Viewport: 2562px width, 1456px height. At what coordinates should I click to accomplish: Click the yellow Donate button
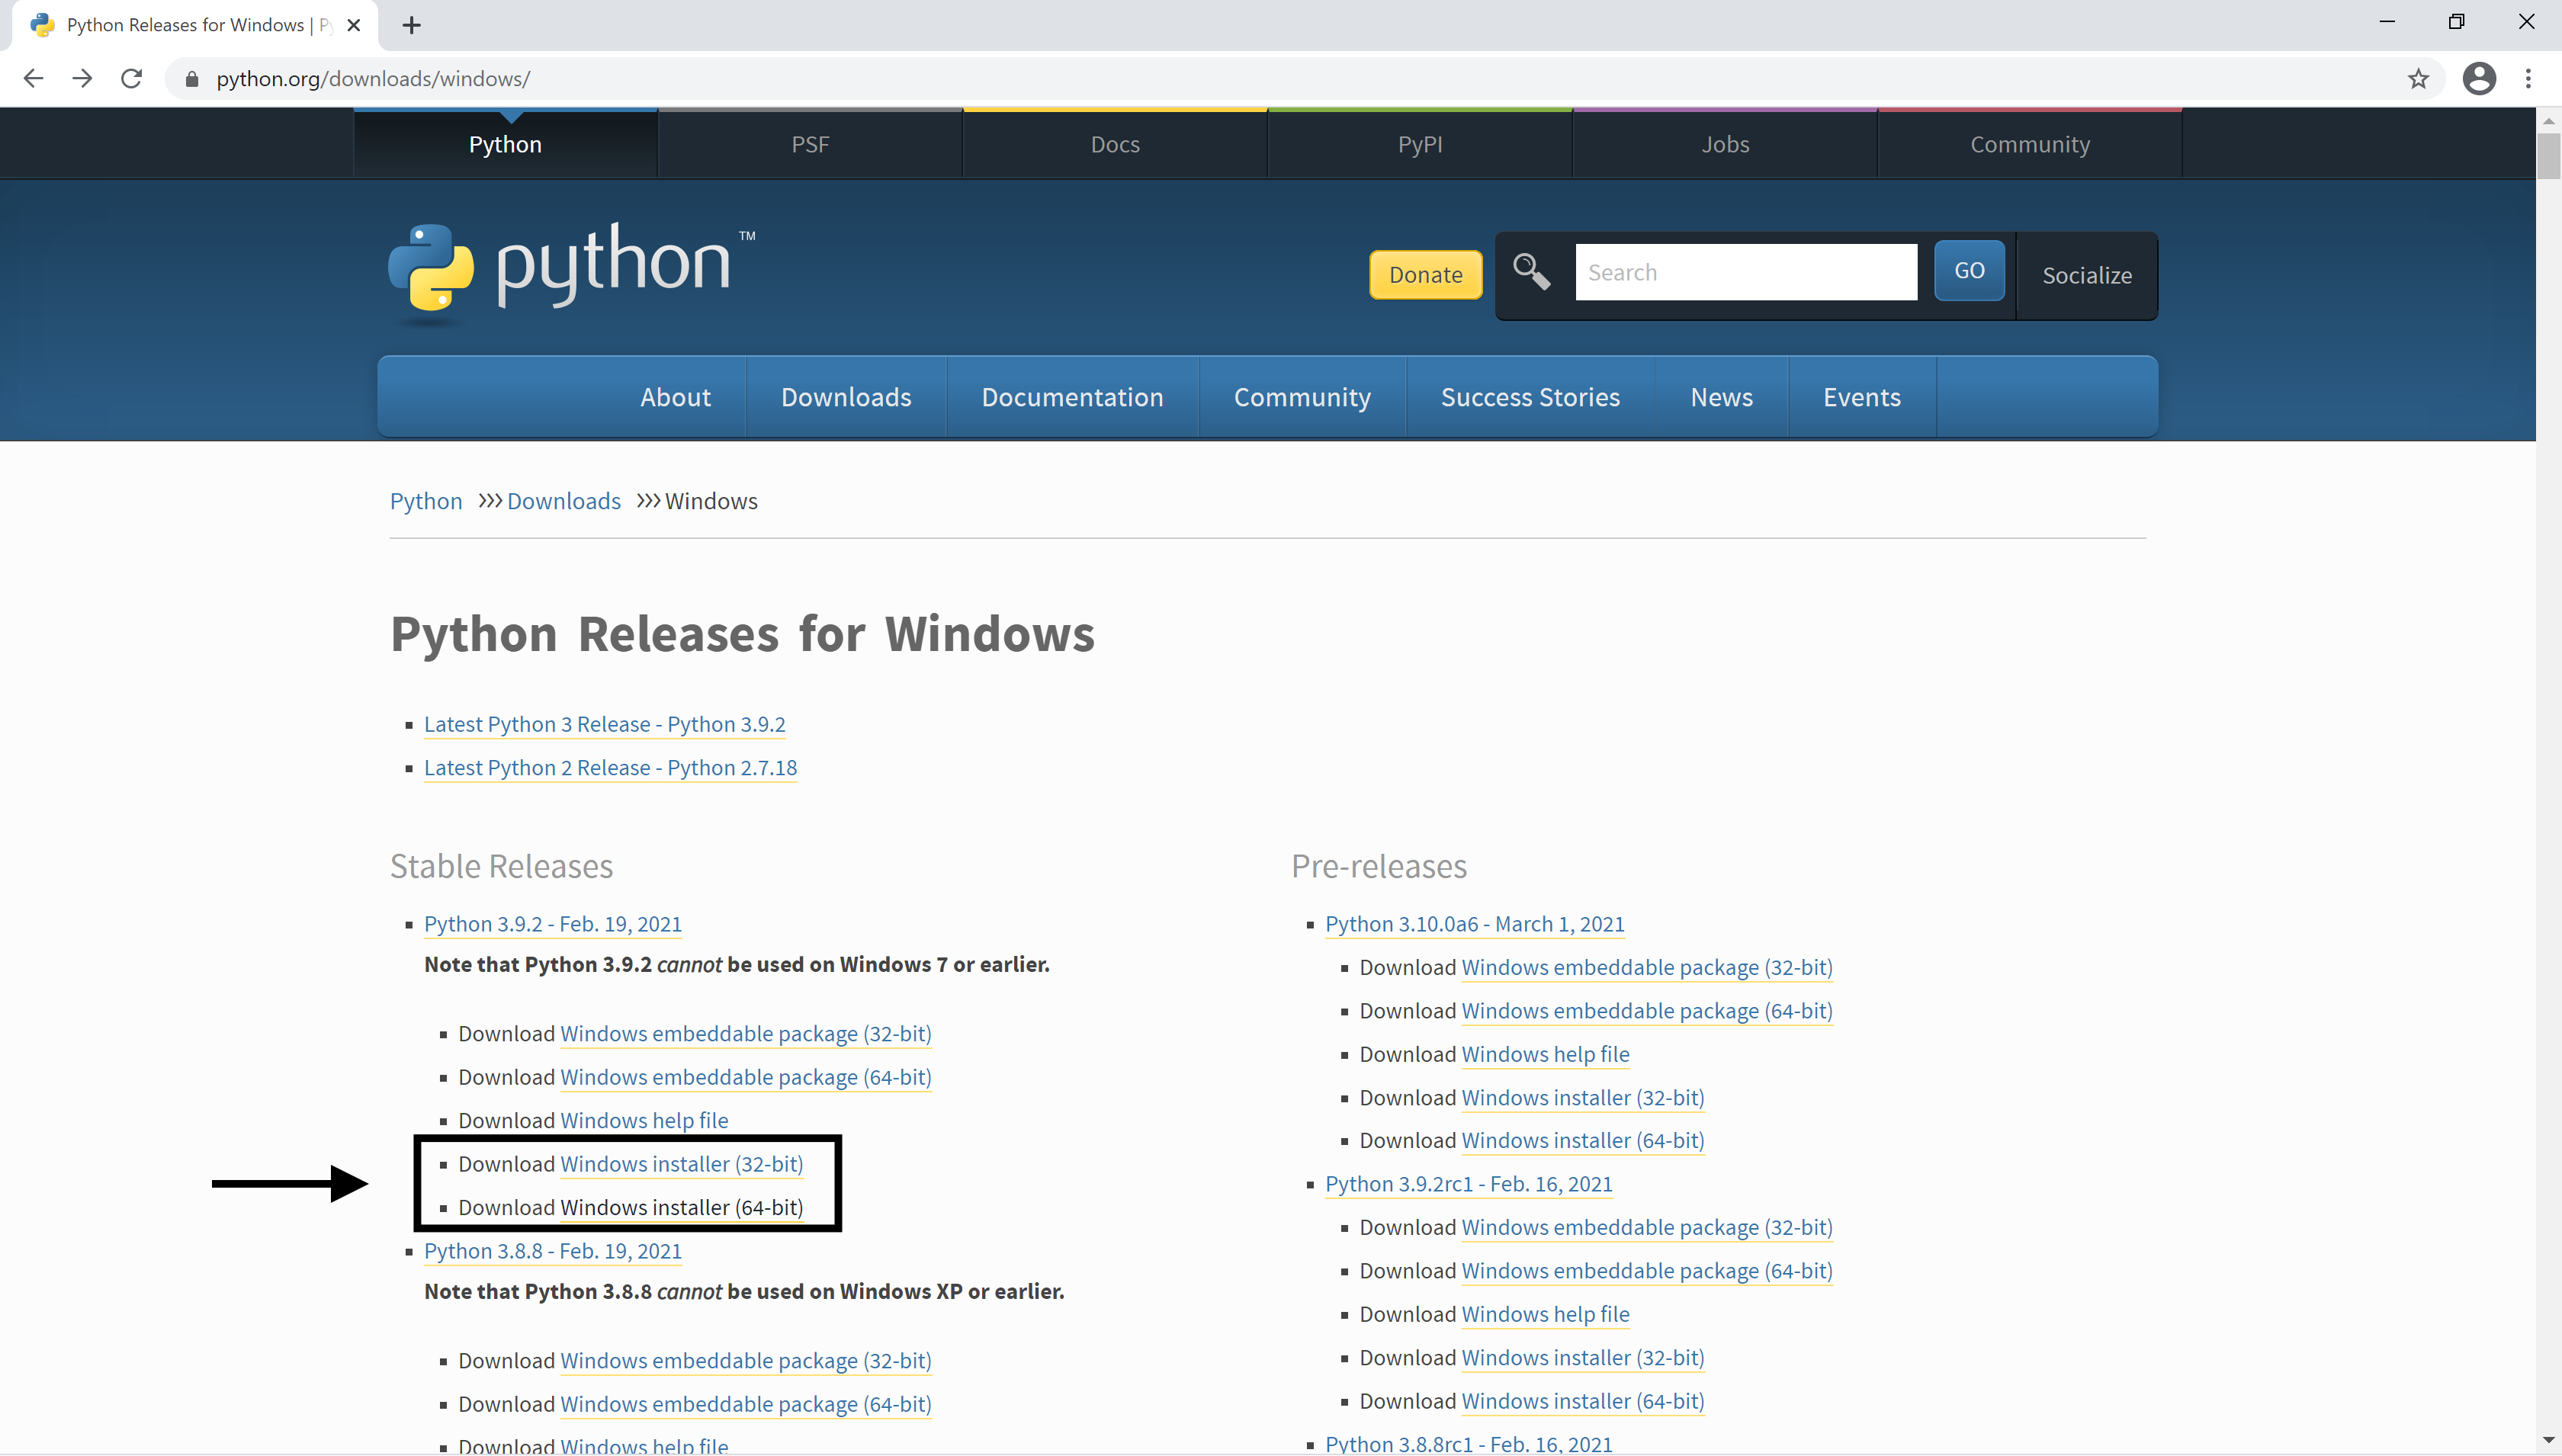tap(1425, 274)
